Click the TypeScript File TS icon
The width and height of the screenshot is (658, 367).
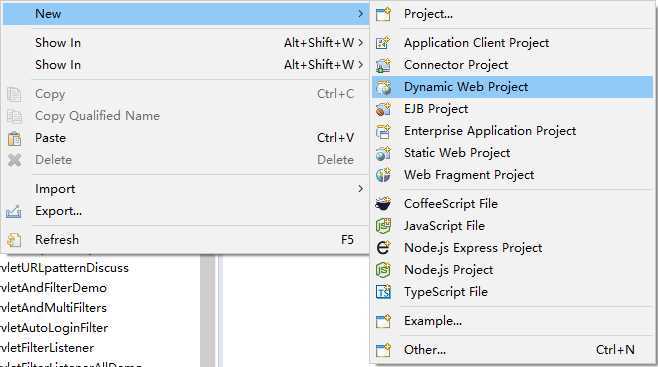point(383,292)
